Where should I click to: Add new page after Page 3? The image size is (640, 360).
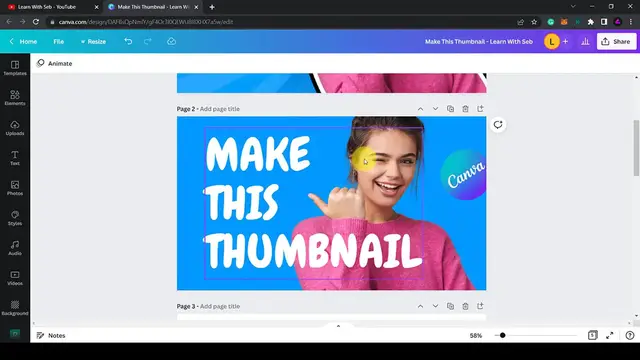(x=480, y=306)
